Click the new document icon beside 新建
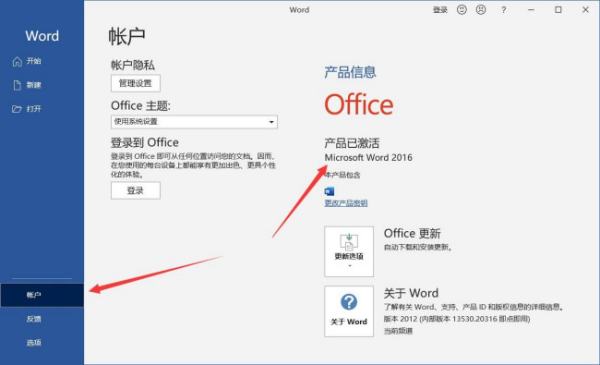The width and height of the screenshot is (600, 365). [x=17, y=85]
